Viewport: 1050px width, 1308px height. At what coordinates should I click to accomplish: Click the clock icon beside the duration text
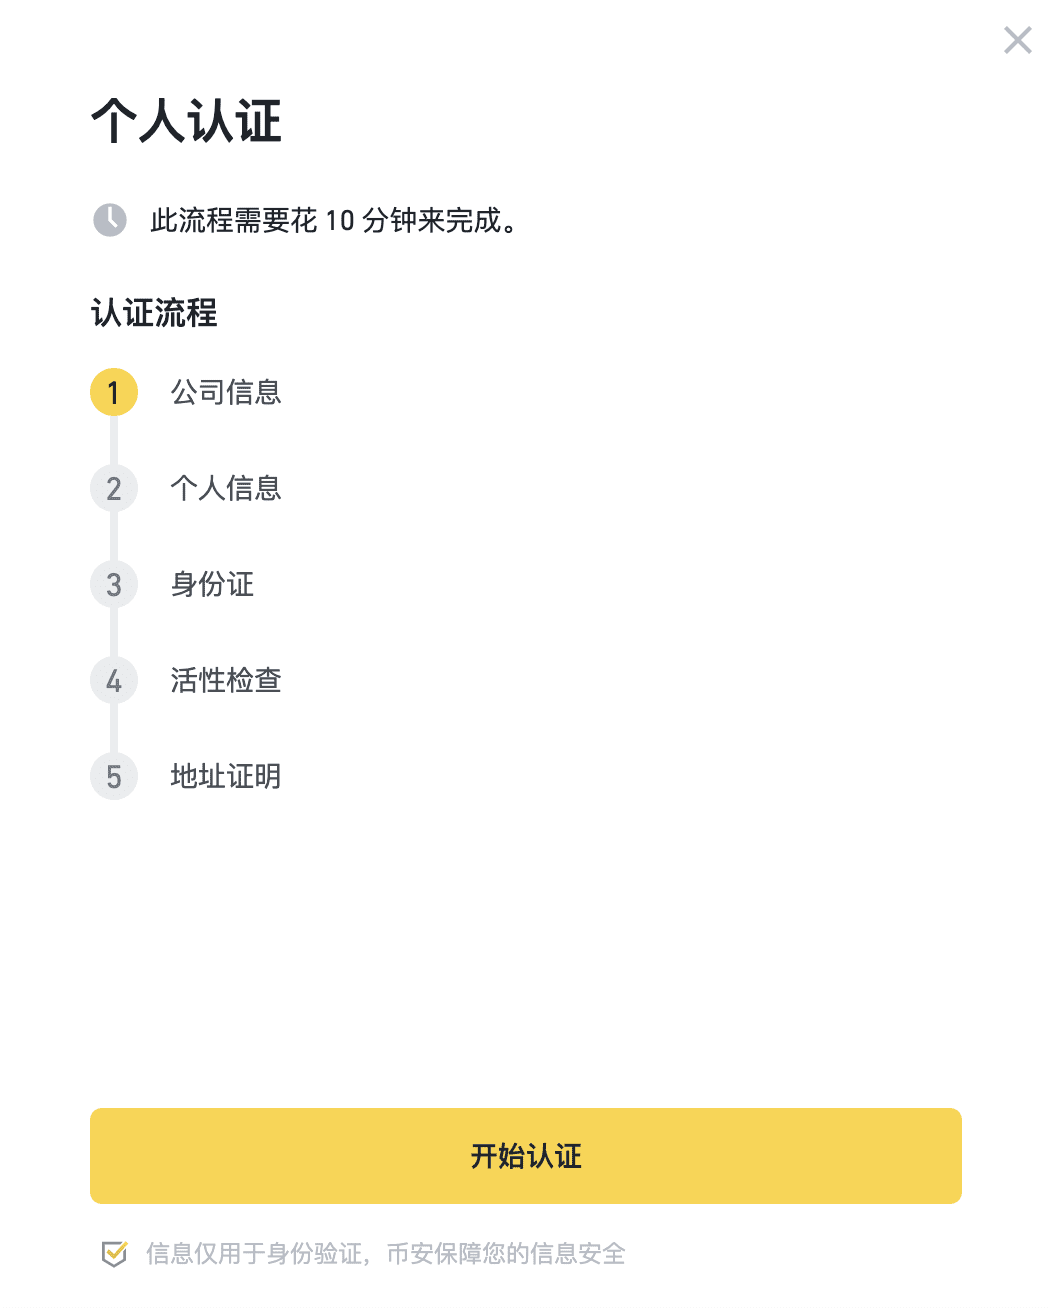tap(110, 220)
